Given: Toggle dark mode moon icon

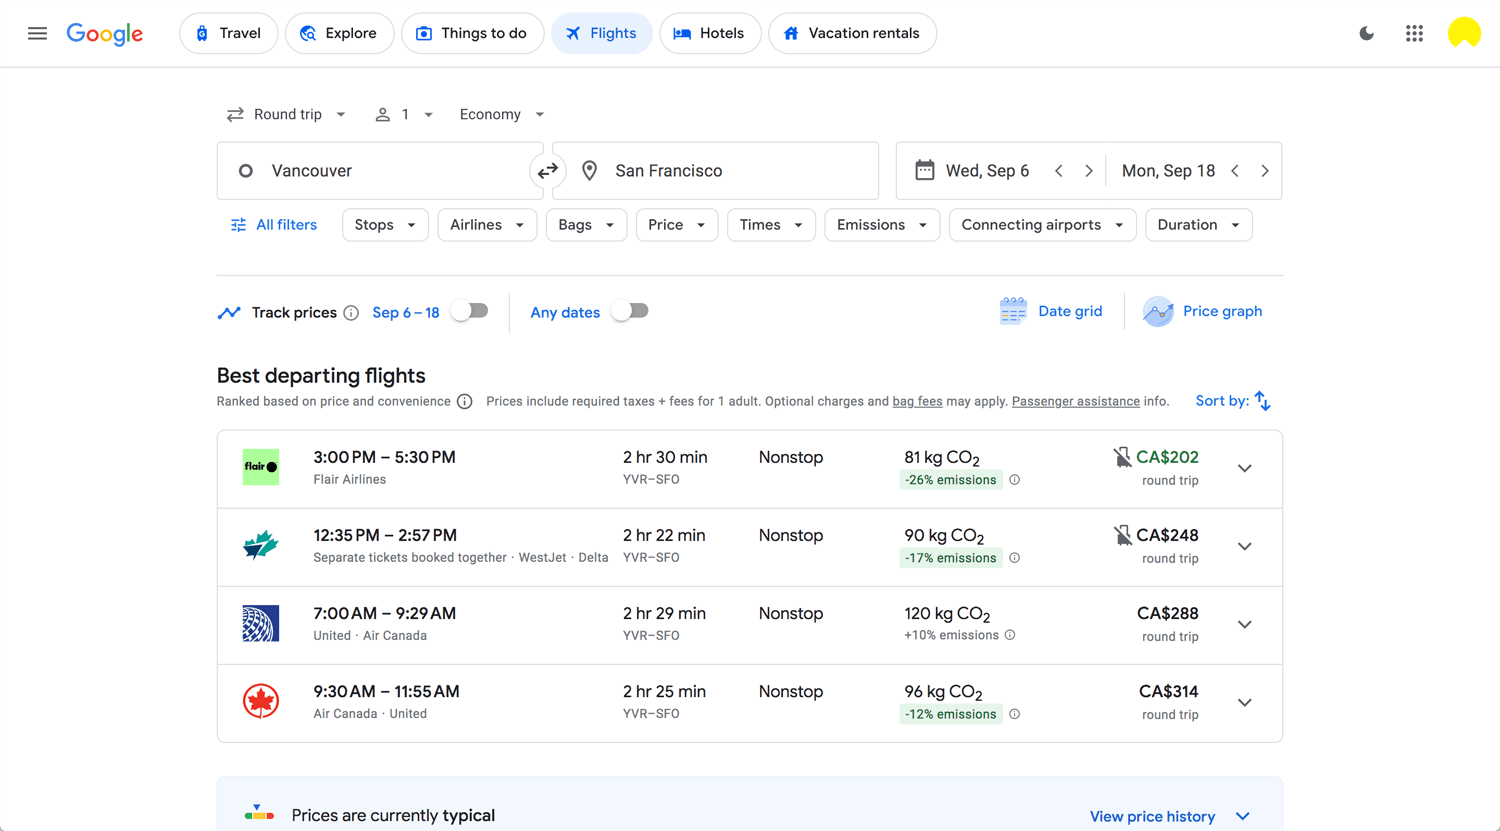Looking at the screenshot, I should point(1366,33).
